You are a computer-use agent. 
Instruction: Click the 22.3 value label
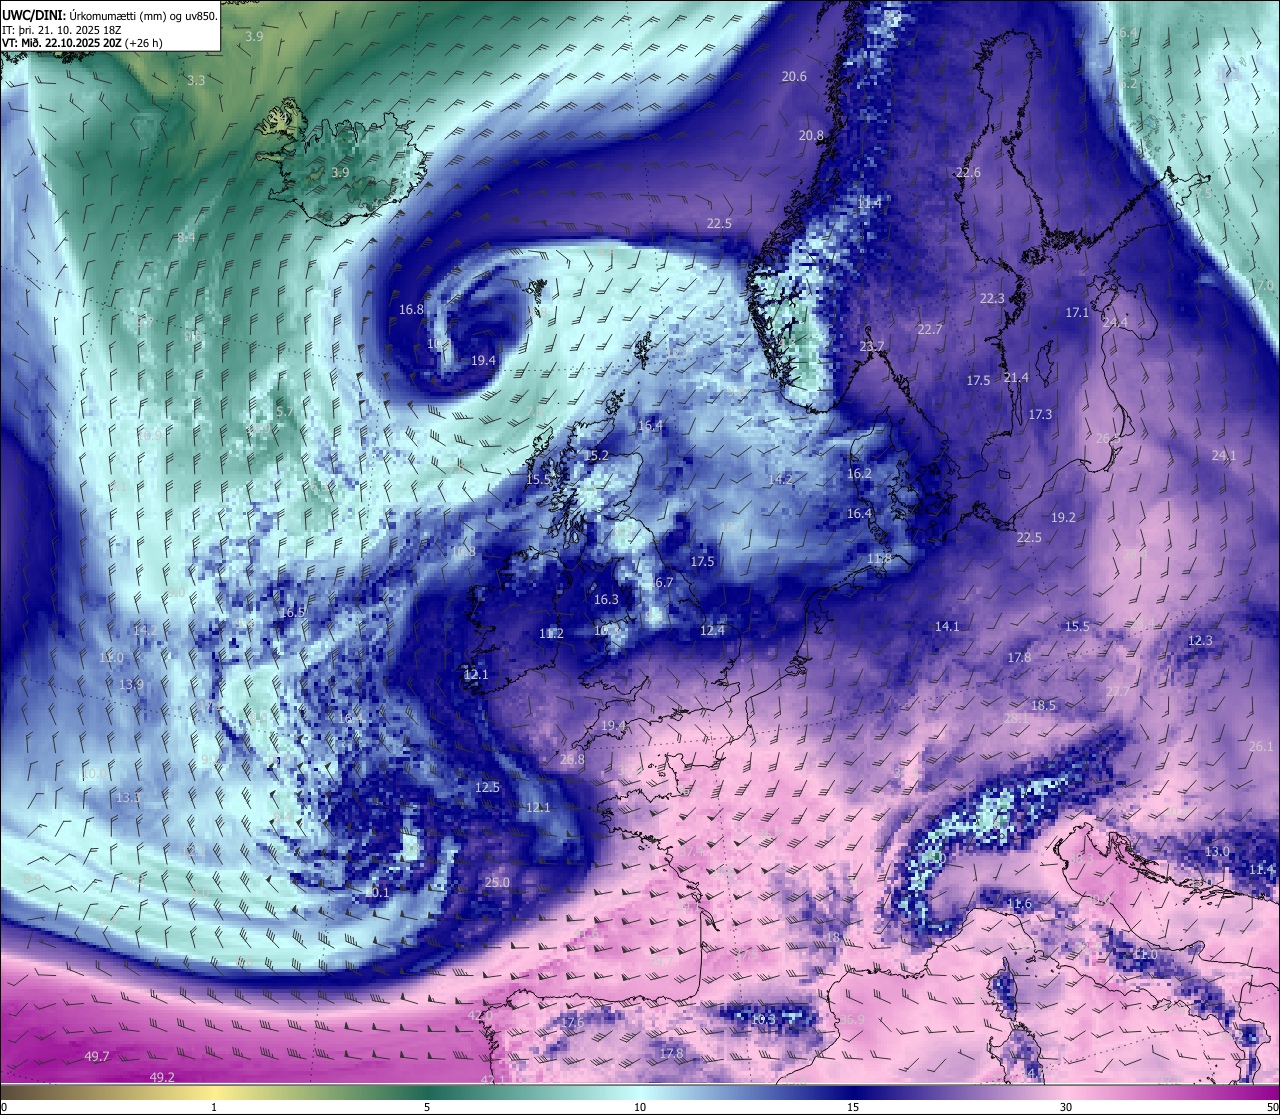coord(992,299)
